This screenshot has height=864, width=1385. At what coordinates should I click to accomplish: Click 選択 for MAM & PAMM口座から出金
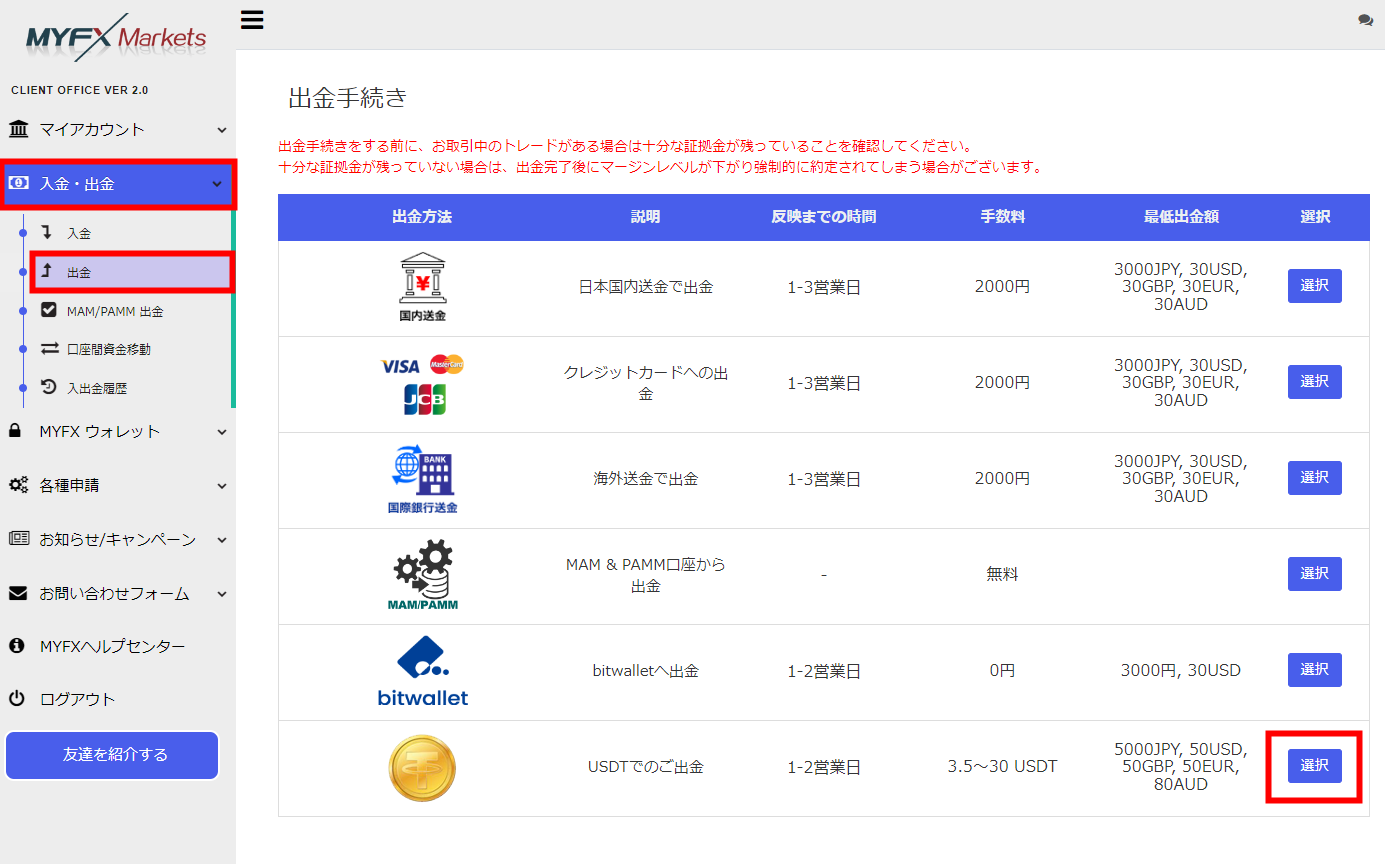pyautogui.click(x=1314, y=574)
